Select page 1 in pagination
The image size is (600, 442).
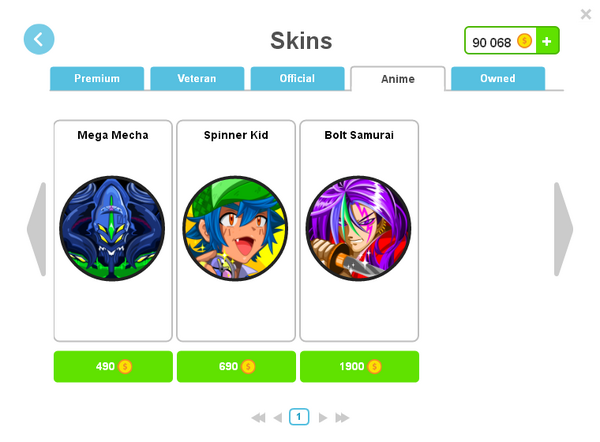pyautogui.click(x=299, y=417)
